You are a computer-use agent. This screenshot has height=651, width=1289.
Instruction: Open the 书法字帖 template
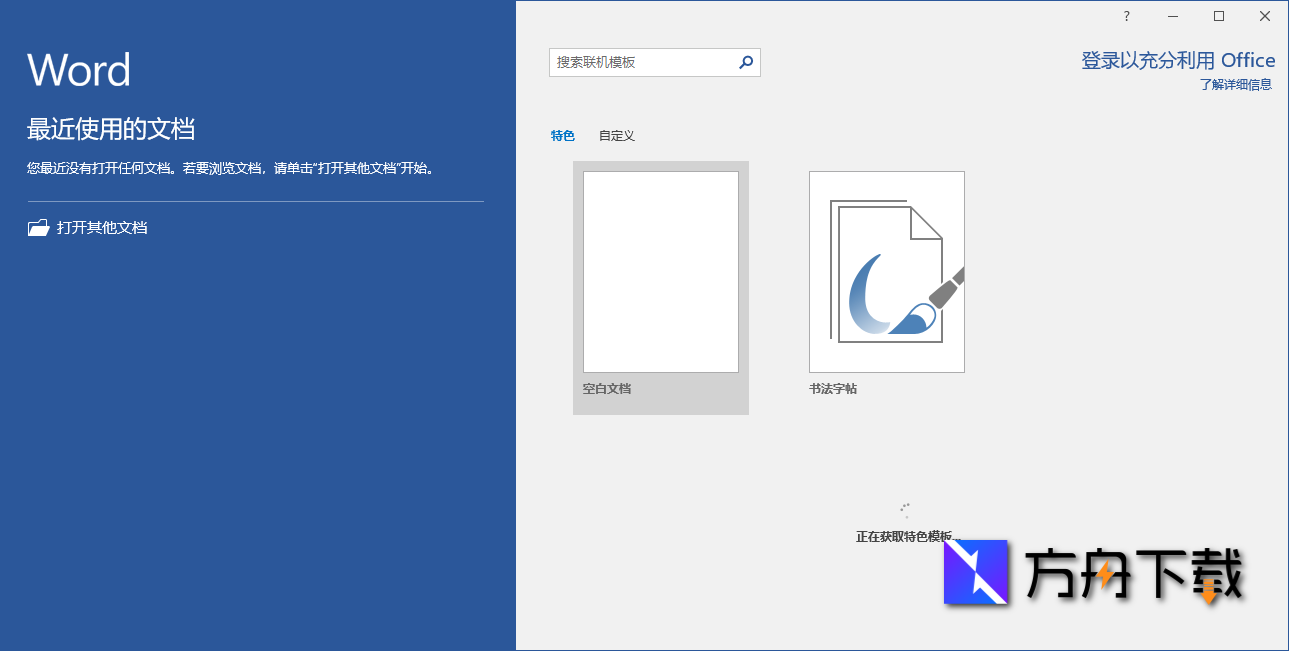pyautogui.click(x=886, y=272)
